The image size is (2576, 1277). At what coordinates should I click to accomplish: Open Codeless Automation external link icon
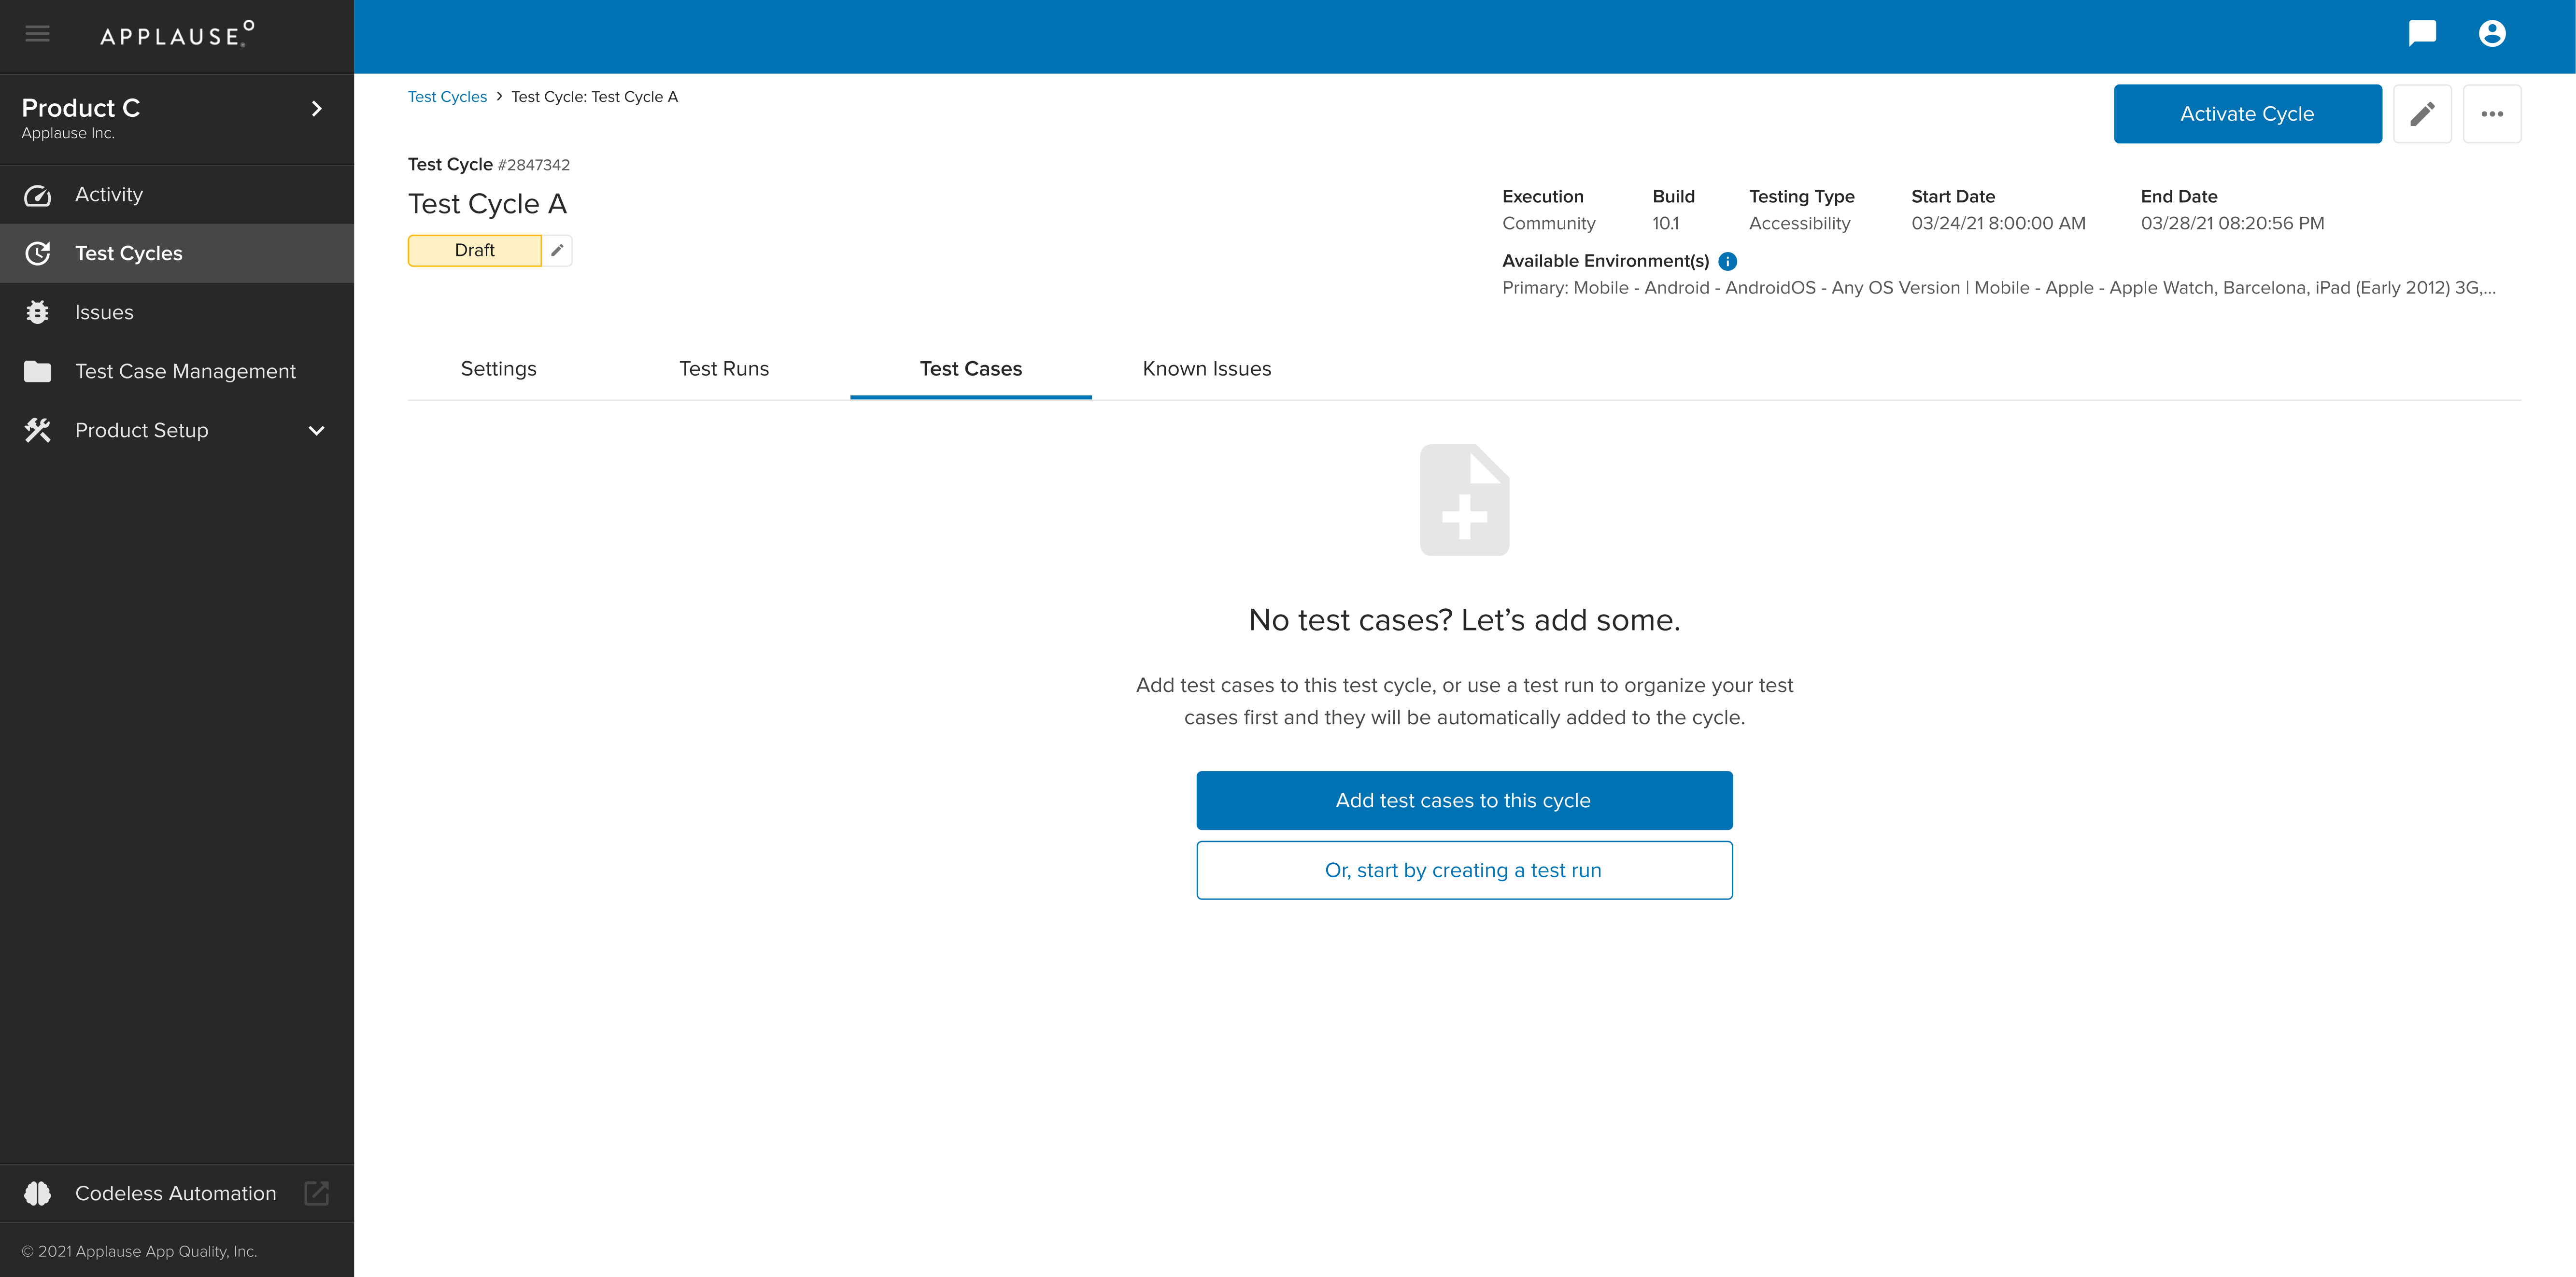tap(316, 1193)
